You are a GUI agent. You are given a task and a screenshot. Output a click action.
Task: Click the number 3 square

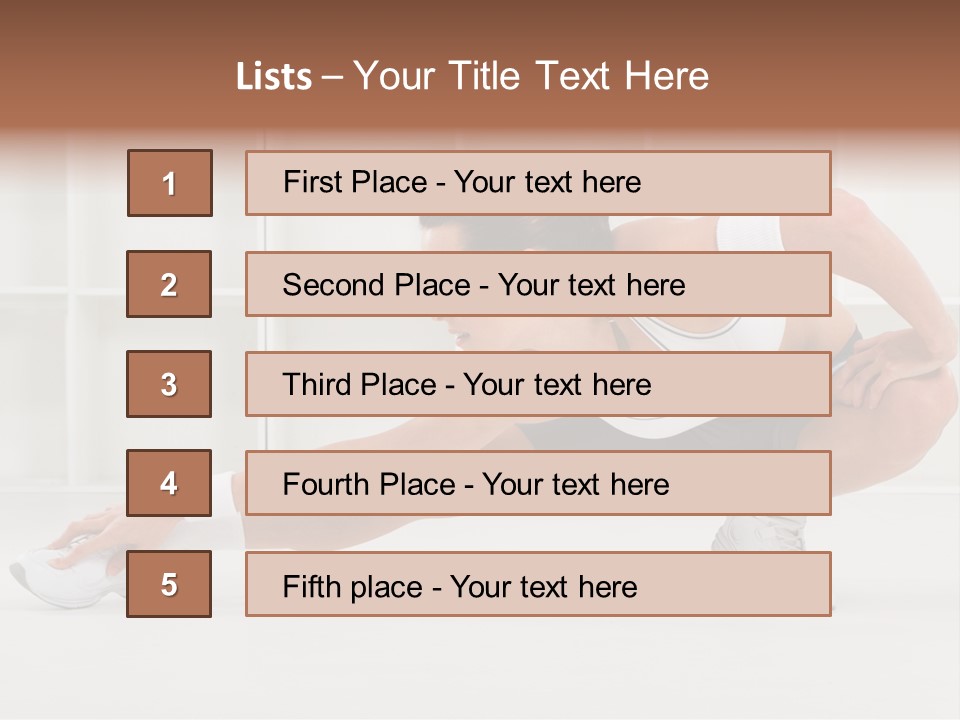coord(169,384)
